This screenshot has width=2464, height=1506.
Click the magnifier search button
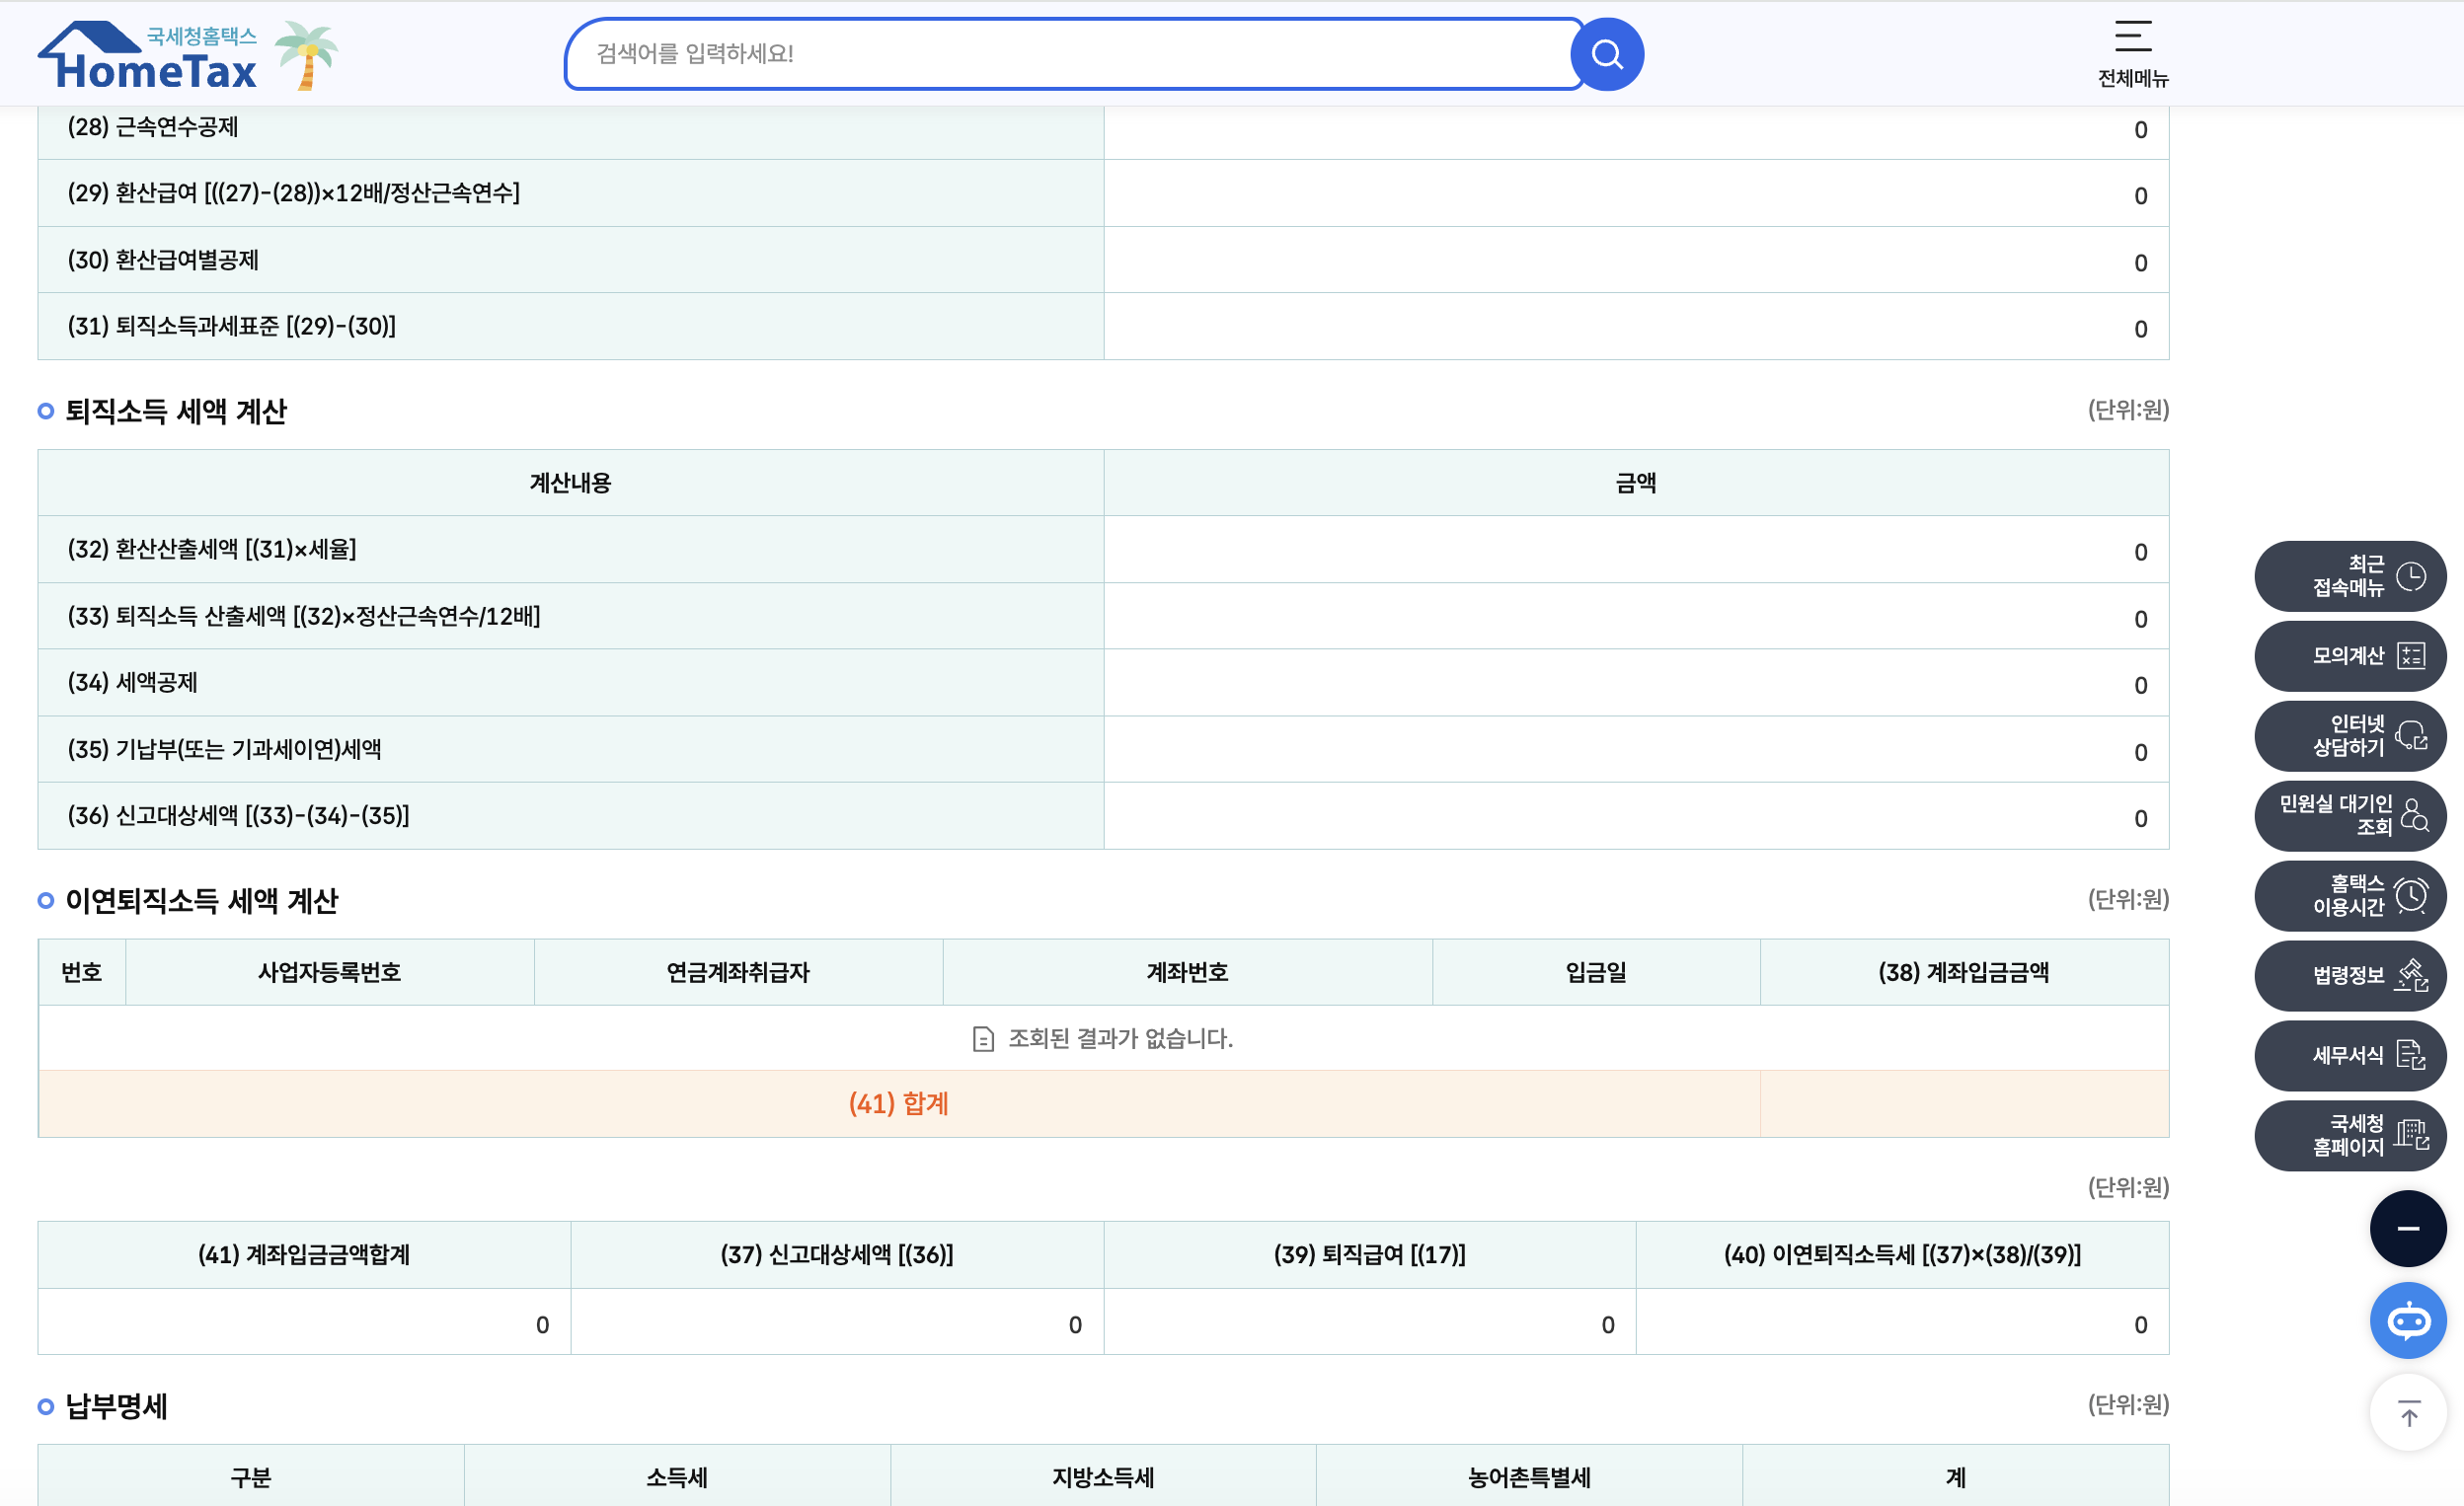click(1607, 54)
